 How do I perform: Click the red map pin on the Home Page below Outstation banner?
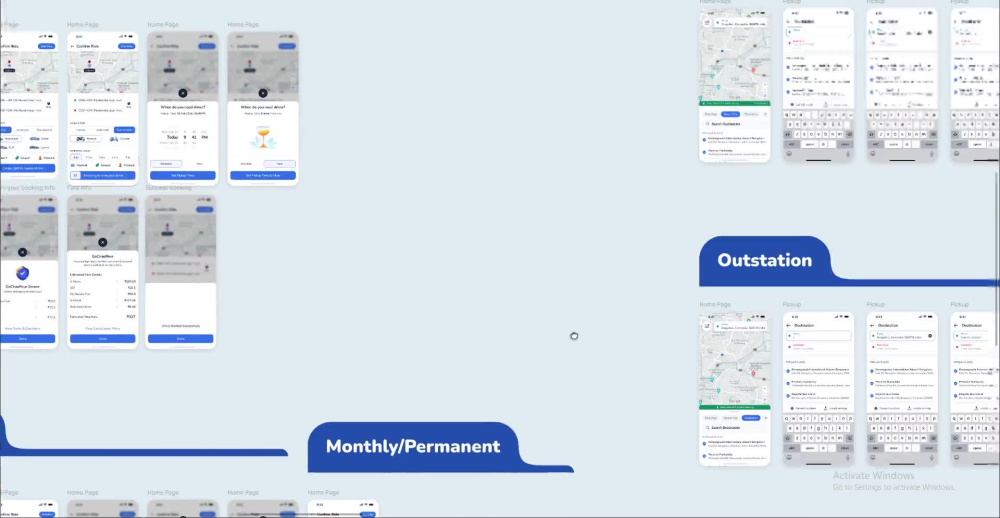[753, 374]
